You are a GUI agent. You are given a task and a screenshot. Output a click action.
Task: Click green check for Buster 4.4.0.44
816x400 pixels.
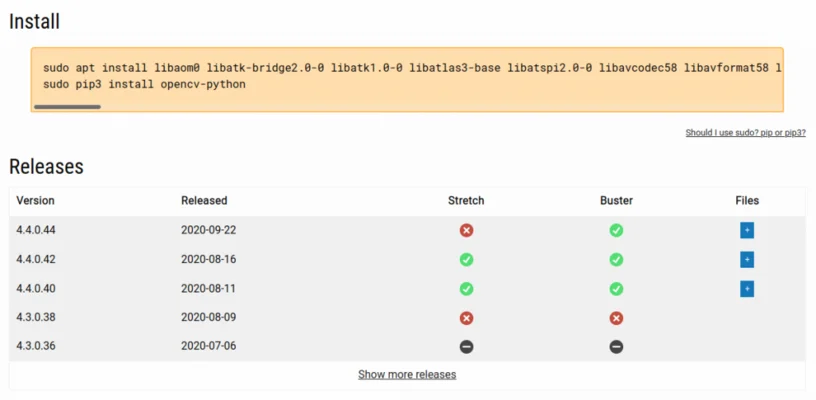click(x=616, y=230)
